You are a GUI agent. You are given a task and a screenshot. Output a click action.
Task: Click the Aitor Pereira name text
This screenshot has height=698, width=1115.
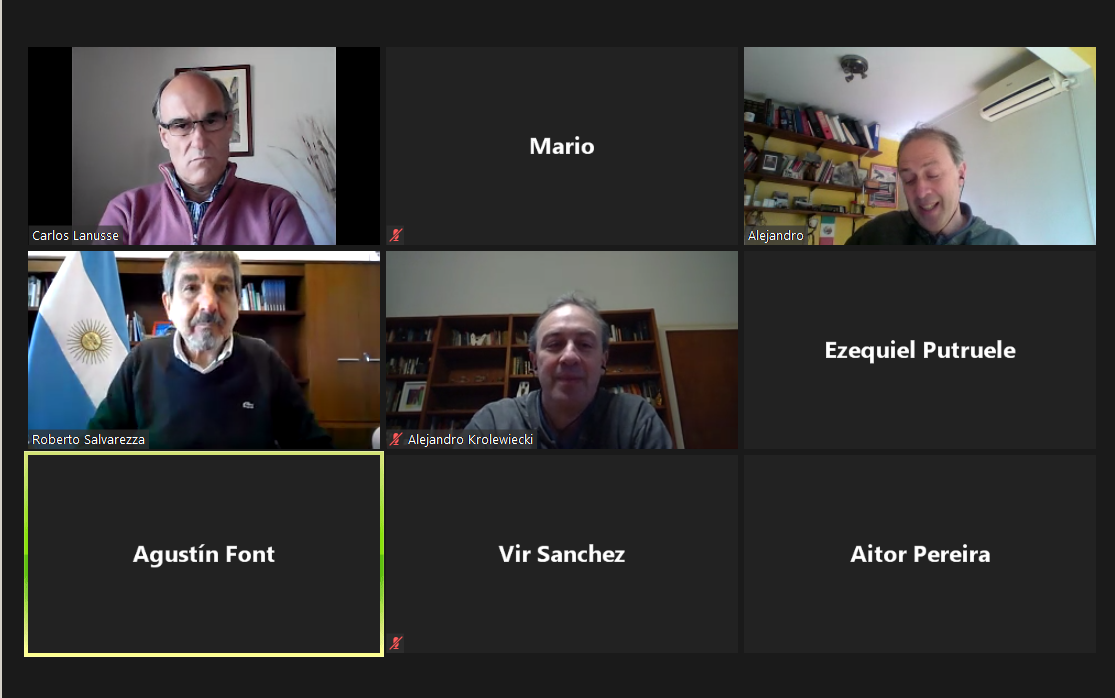point(919,554)
